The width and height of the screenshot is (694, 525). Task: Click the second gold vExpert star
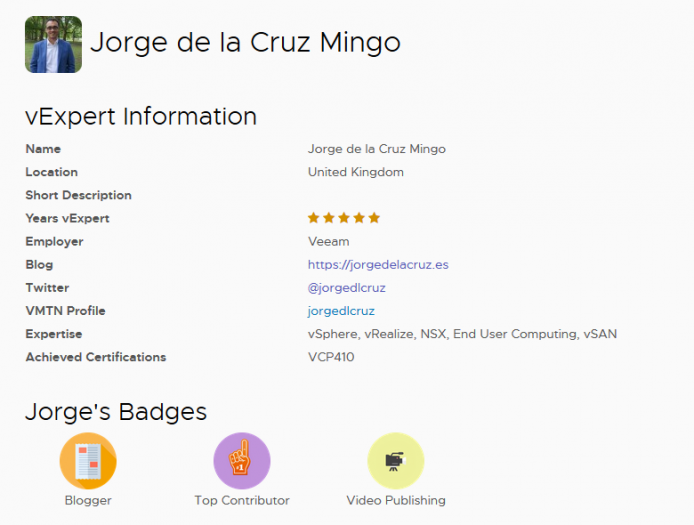pyautogui.click(x=329, y=218)
